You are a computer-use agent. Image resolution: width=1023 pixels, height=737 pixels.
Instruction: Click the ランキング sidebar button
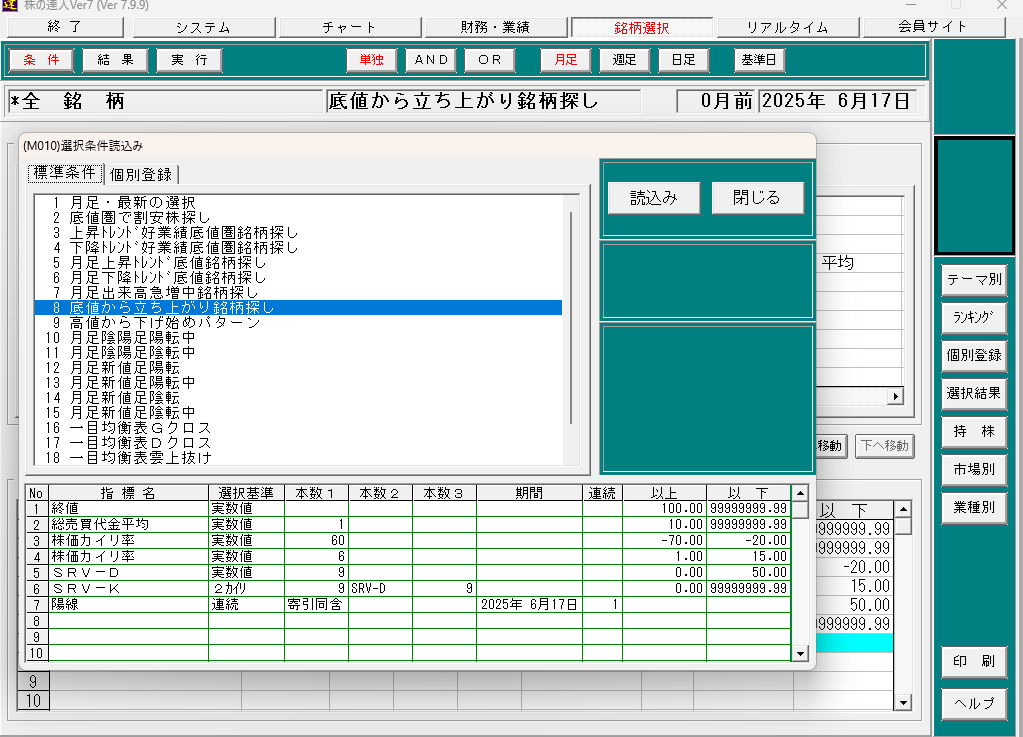point(974,318)
